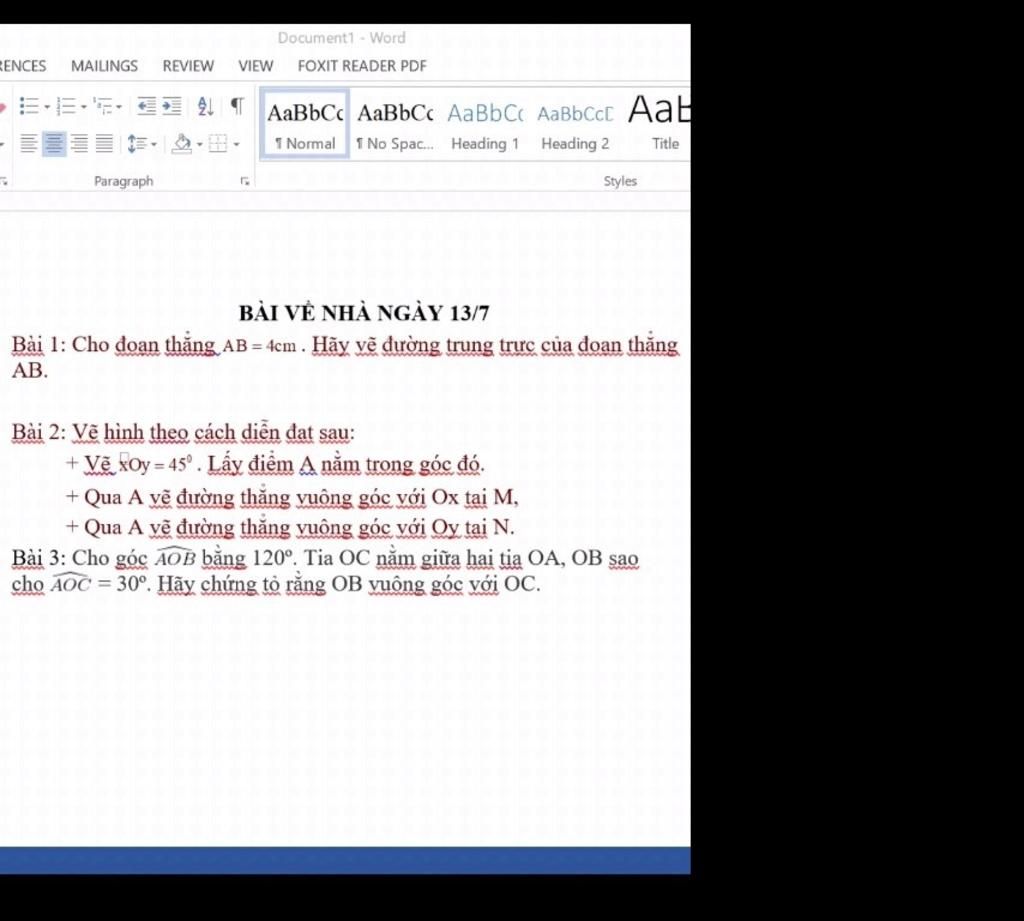Apply the No Spacing style
This screenshot has width=1024, height=921.
coord(395,125)
